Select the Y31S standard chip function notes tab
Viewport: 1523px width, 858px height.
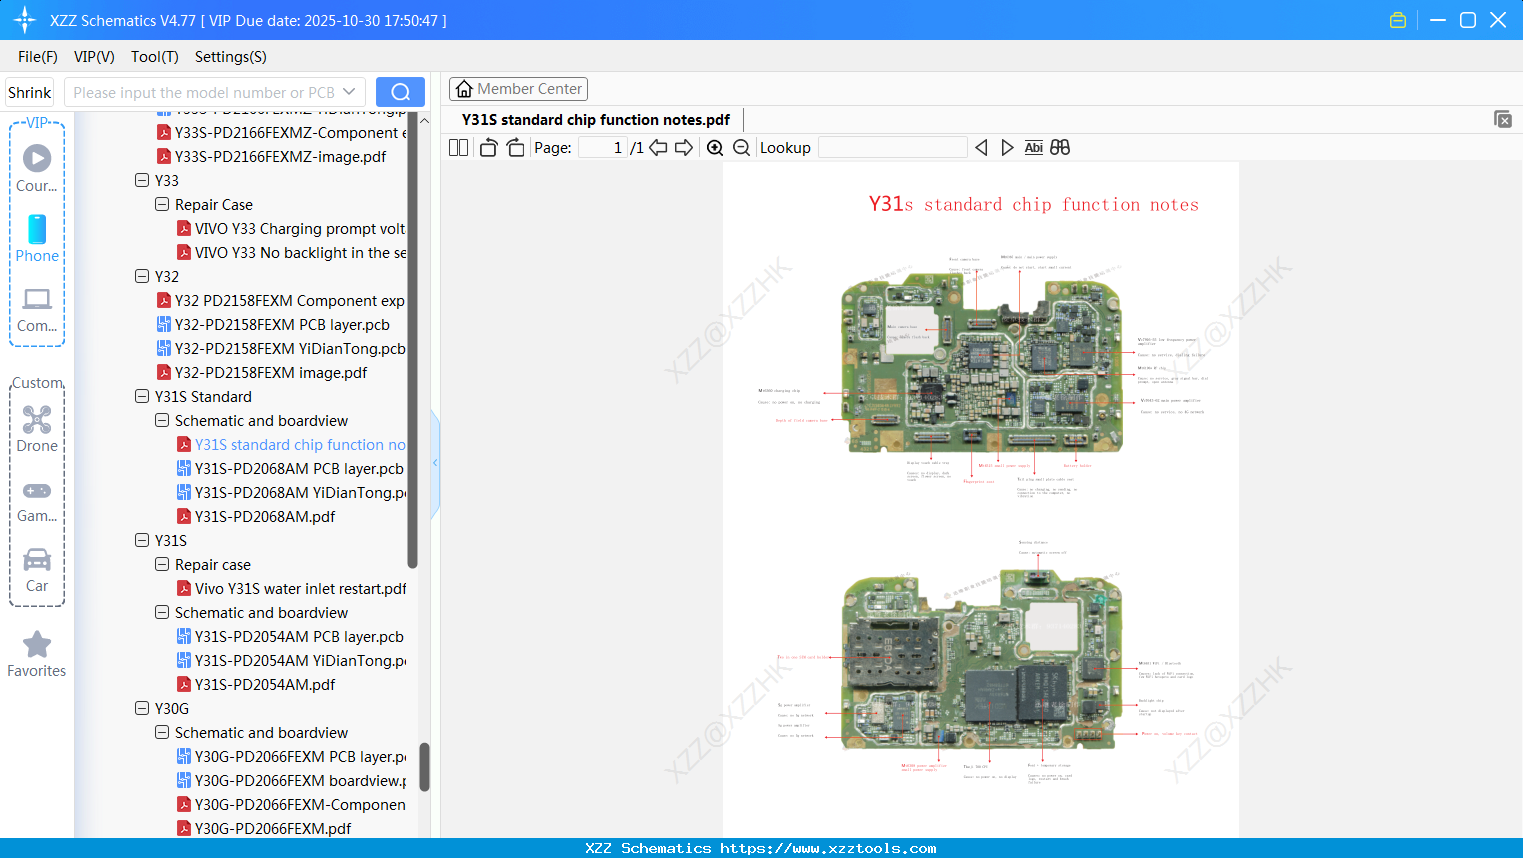(595, 119)
